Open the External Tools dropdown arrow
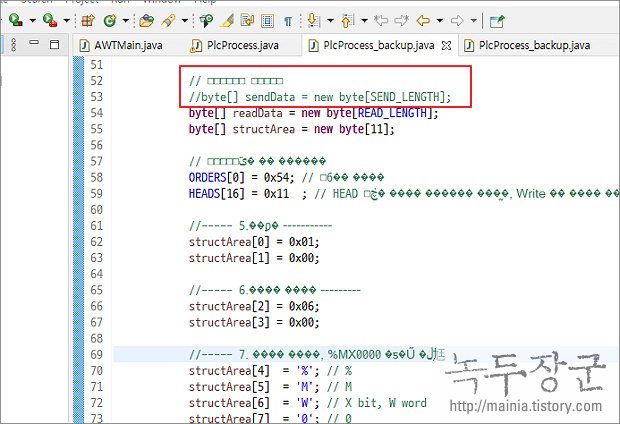 click(66, 21)
